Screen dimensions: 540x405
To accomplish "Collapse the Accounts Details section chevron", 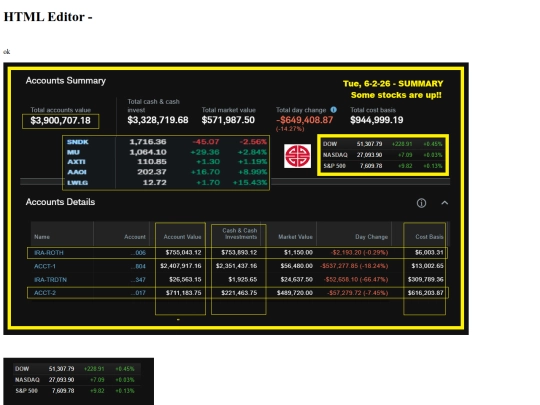I will pyautogui.click(x=445, y=202).
